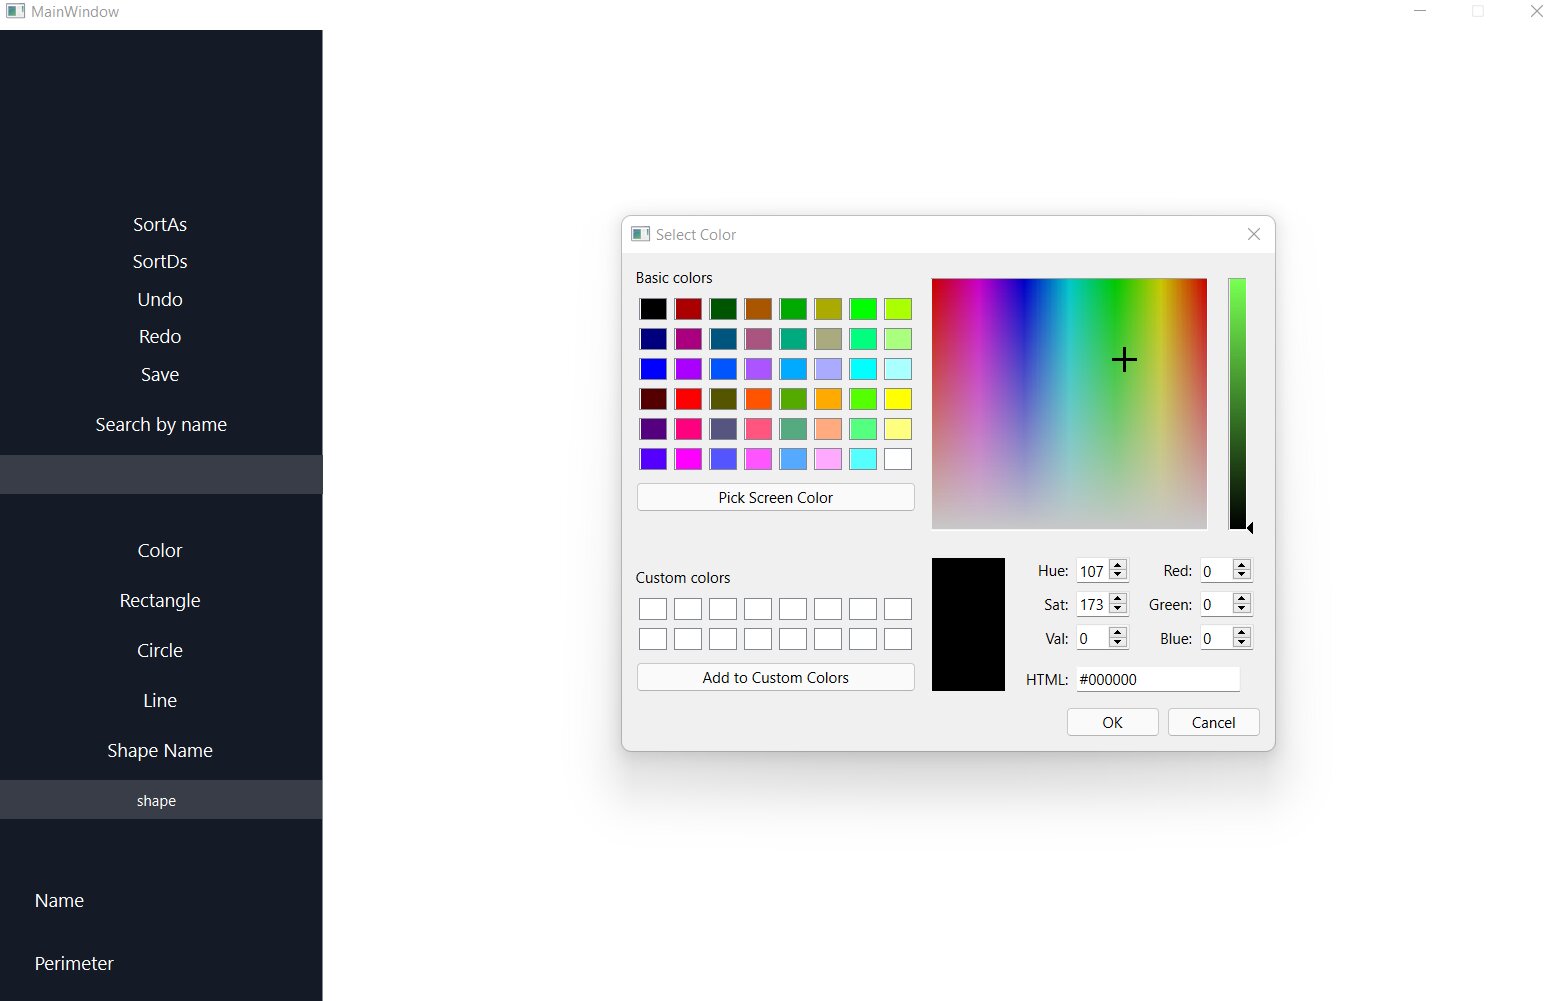Click the Pick Screen Color button

[775, 497]
